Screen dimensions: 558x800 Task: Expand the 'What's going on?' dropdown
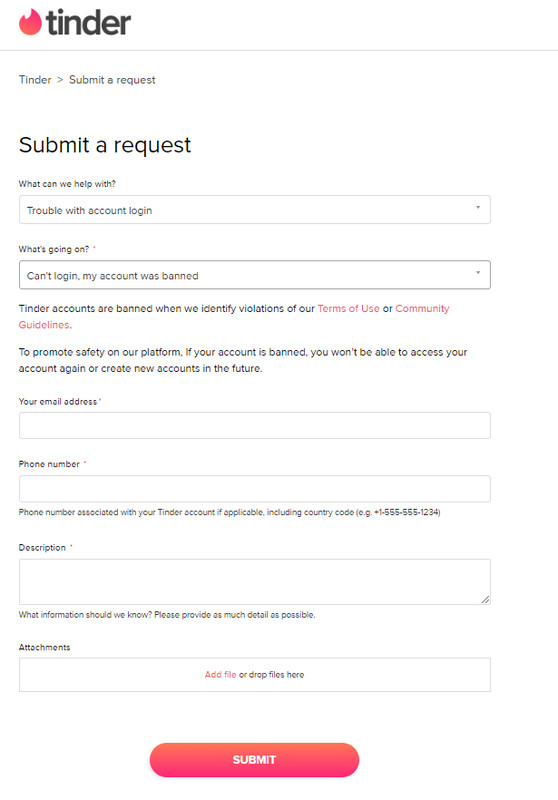point(255,275)
